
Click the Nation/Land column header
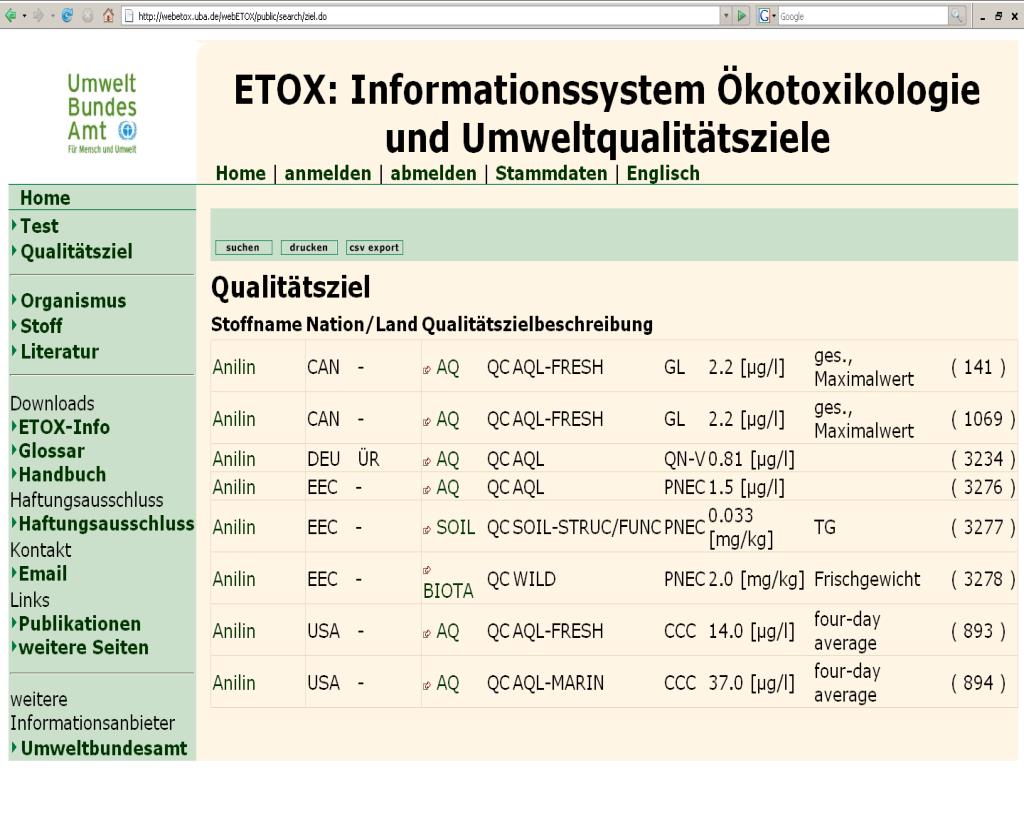tap(362, 324)
